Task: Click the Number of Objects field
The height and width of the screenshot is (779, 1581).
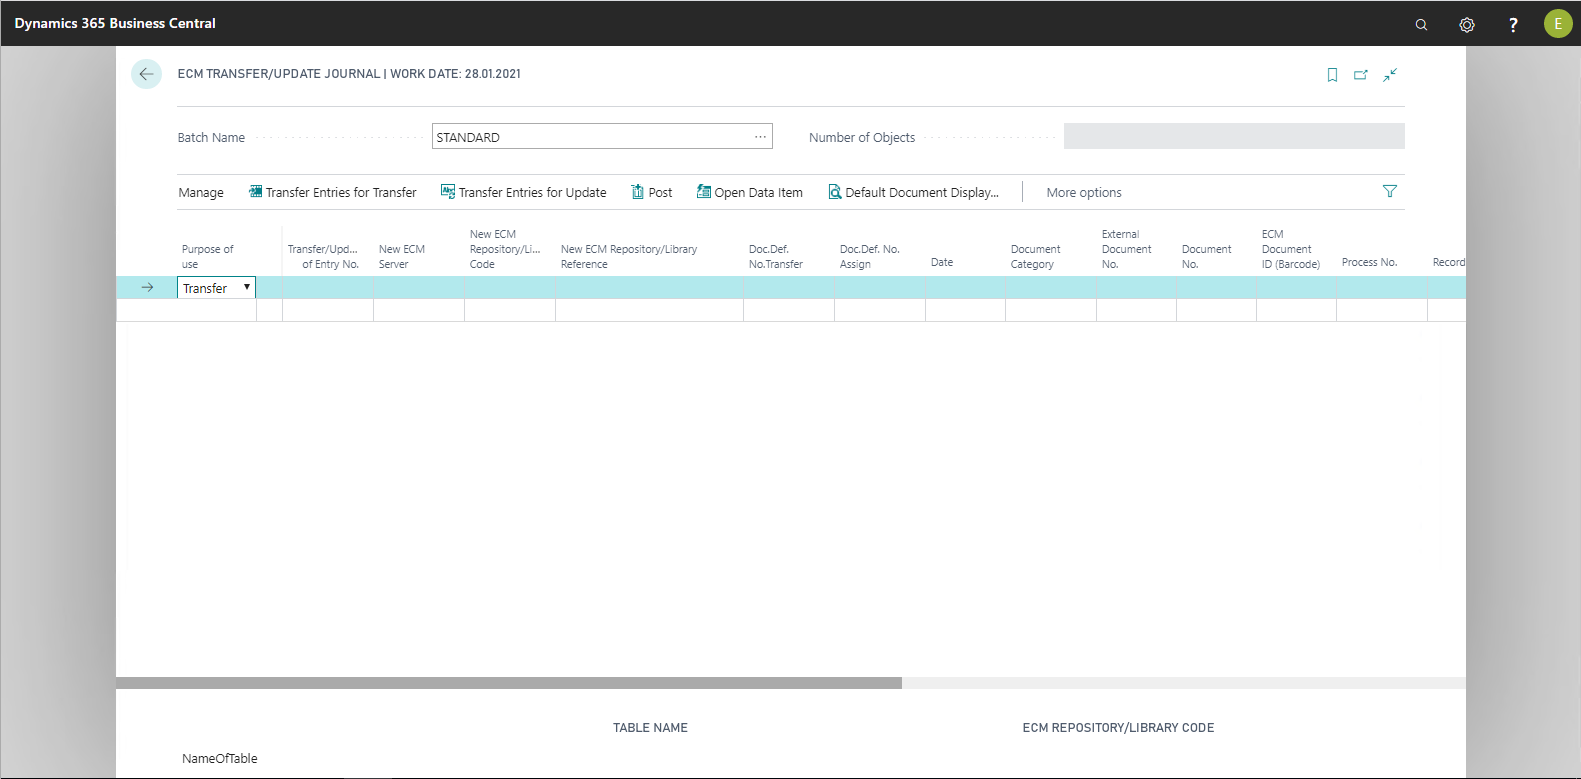Action: pyautogui.click(x=1233, y=136)
